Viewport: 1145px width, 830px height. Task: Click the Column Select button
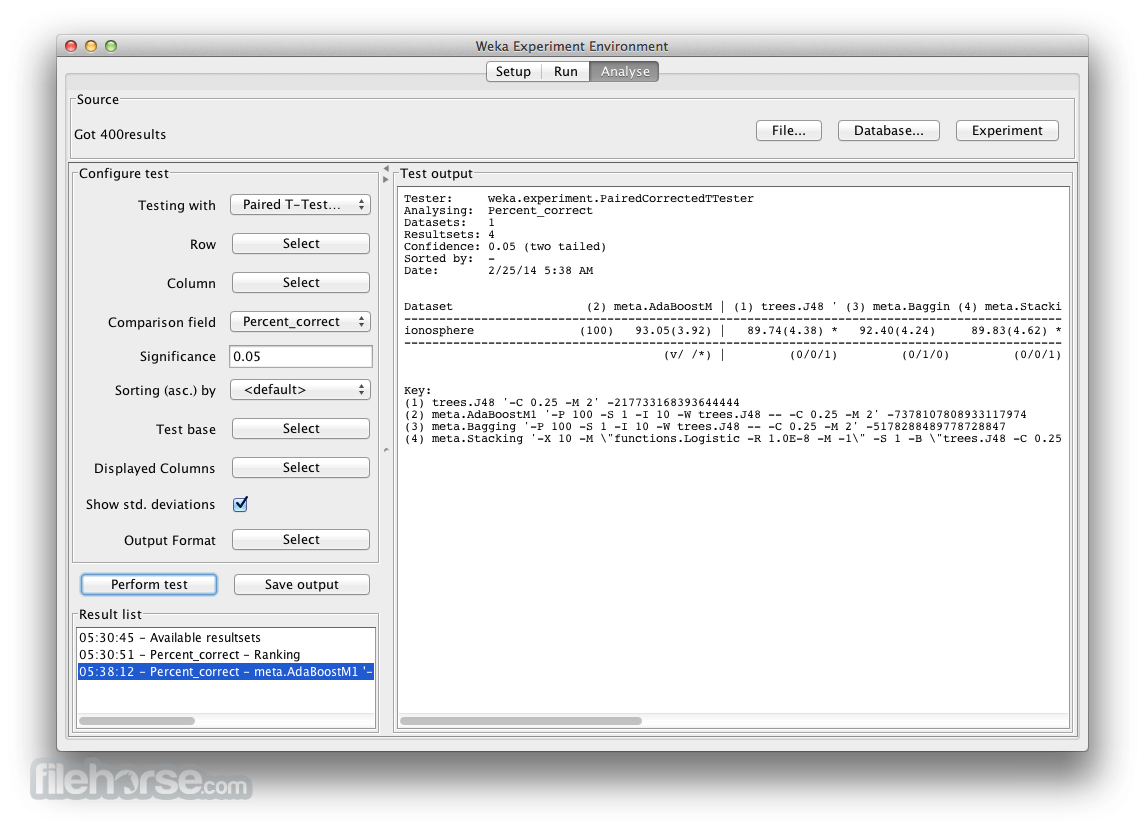click(301, 283)
